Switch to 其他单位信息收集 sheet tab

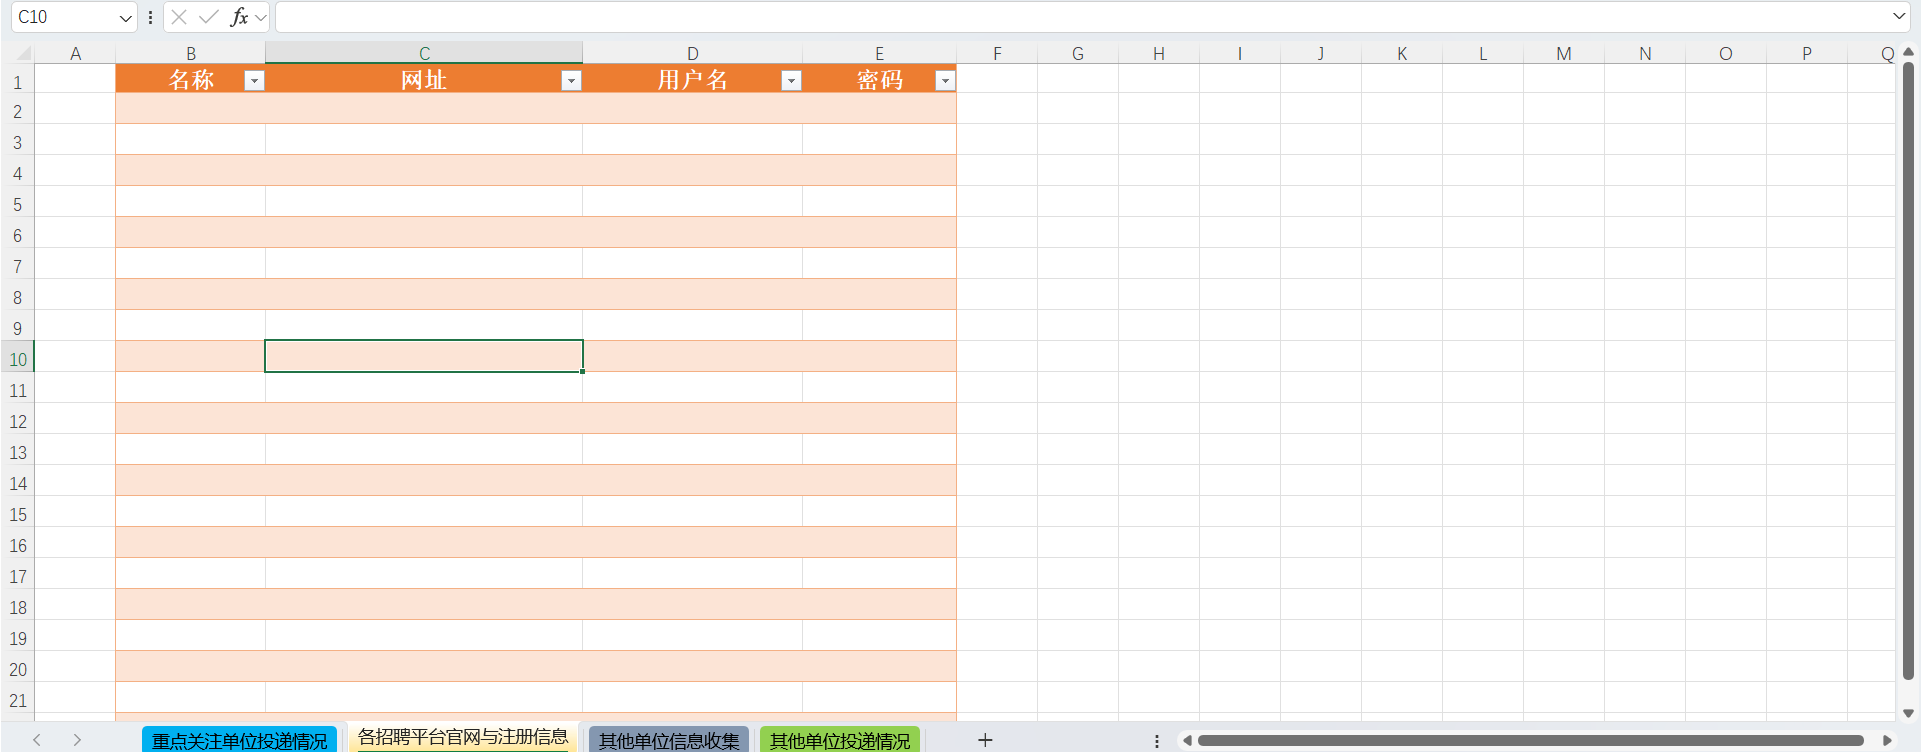[669, 741]
